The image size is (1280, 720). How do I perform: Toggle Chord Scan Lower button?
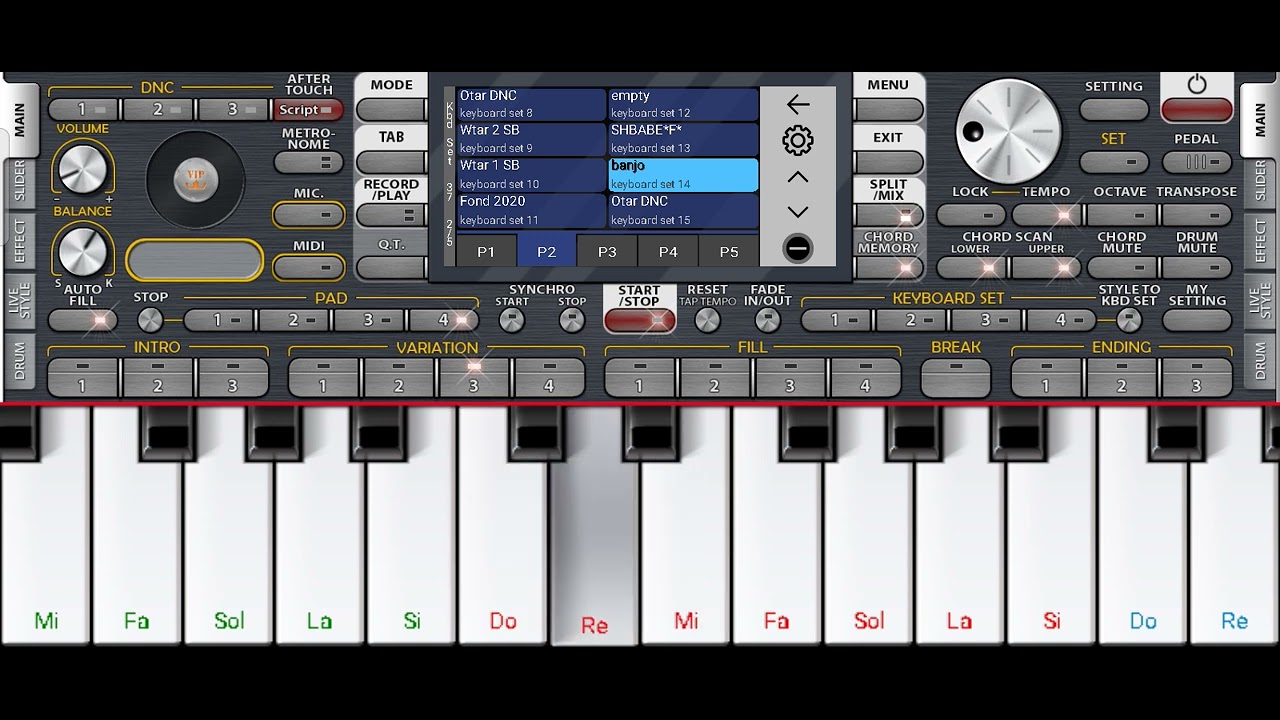pos(971,267)
